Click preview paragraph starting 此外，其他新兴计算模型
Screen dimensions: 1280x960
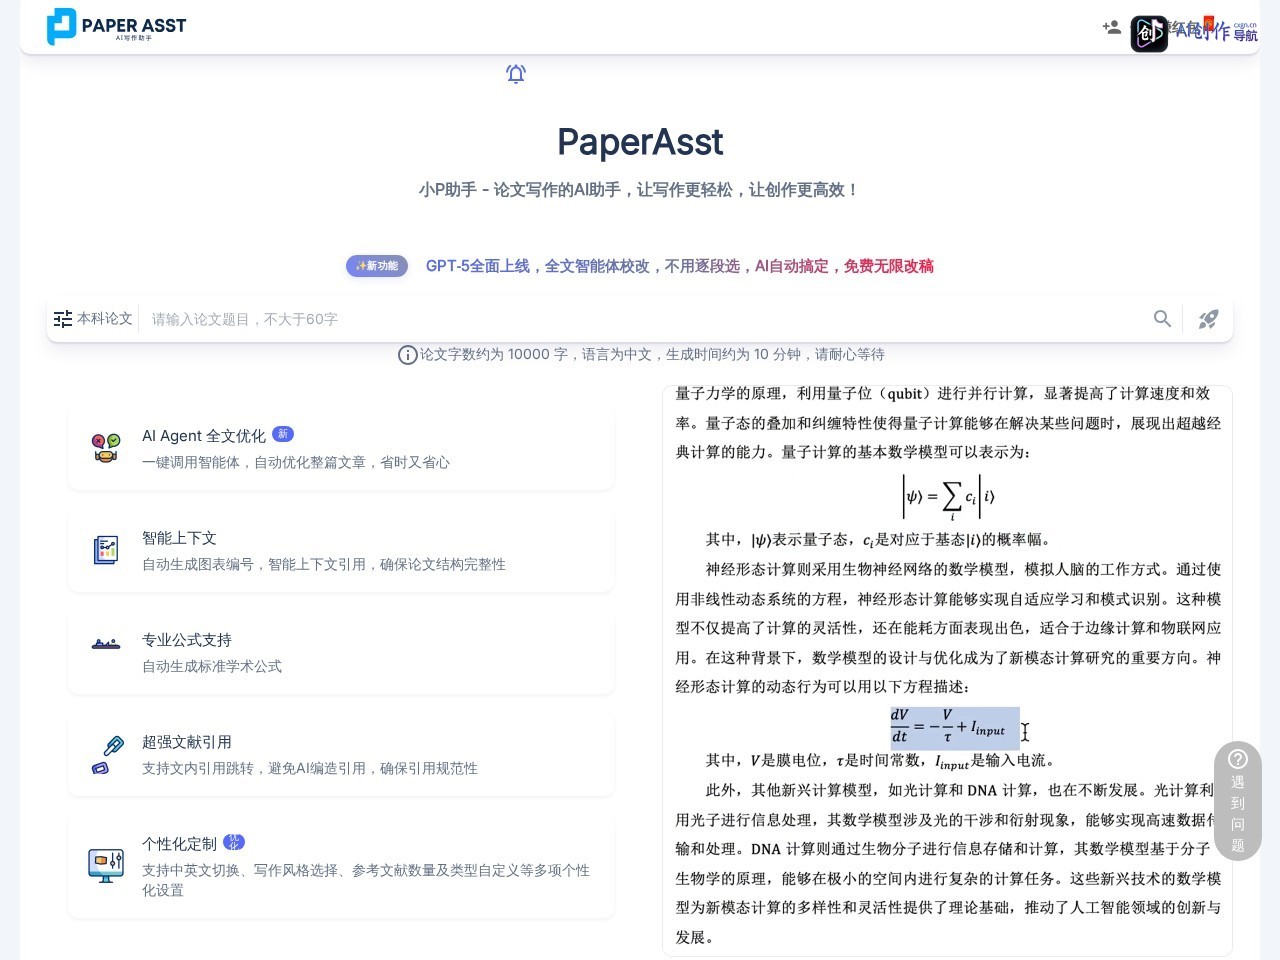(x=948, y=863)
